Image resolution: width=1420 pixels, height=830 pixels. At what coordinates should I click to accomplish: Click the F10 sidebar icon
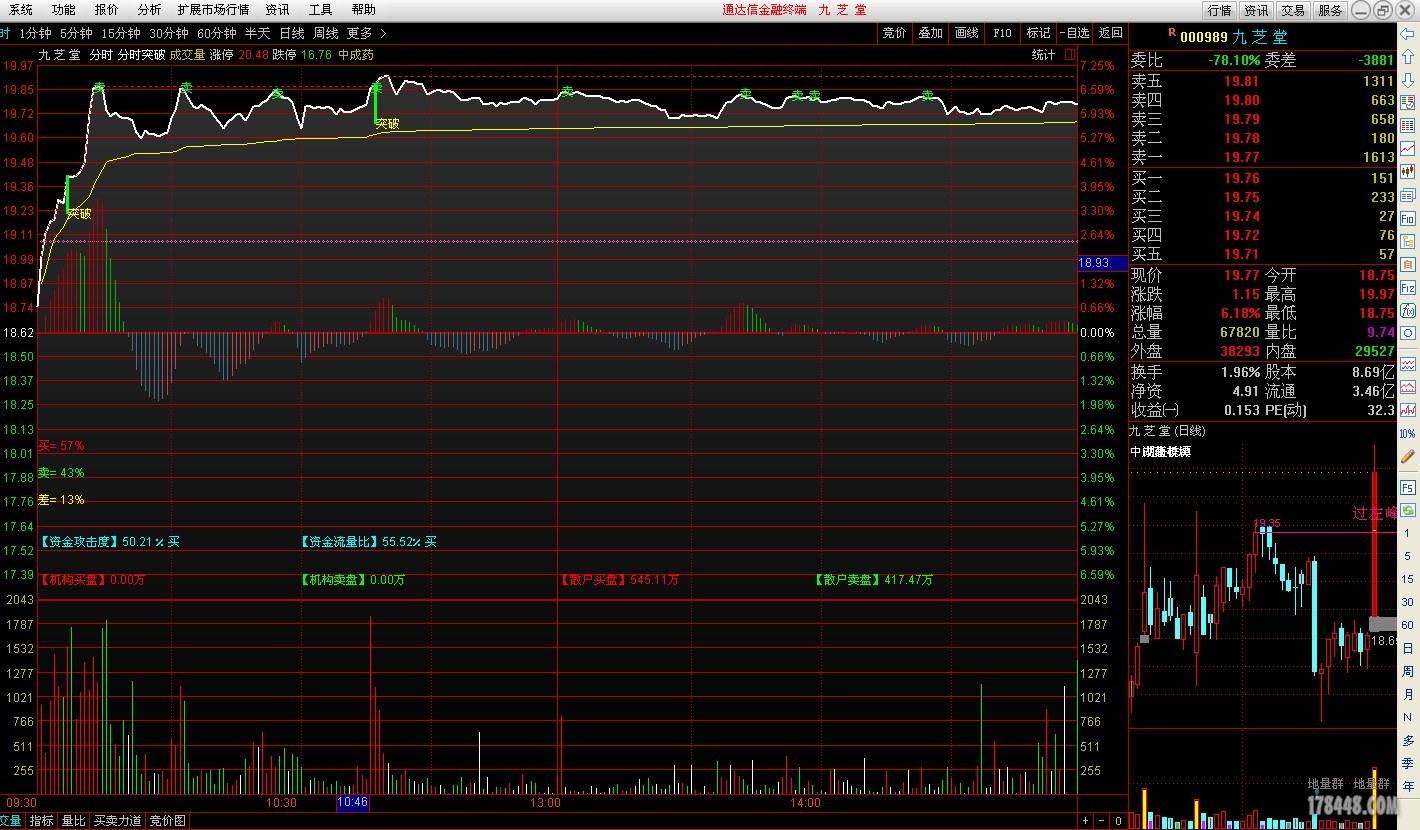click(x=1408, y=217)
